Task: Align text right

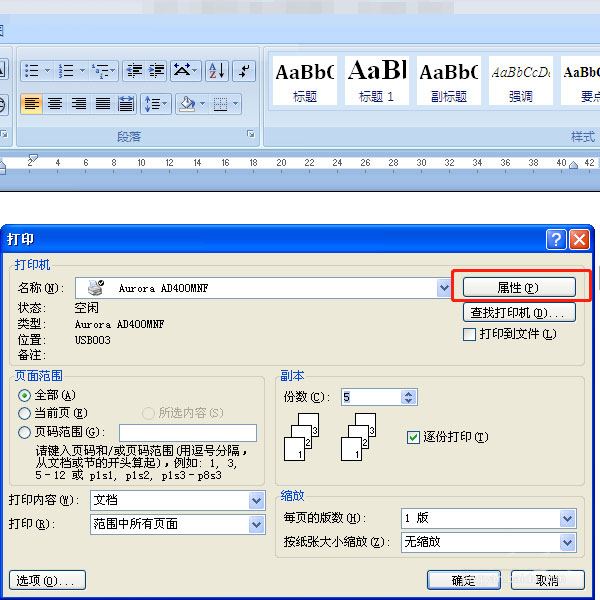Action: point(79,104)
